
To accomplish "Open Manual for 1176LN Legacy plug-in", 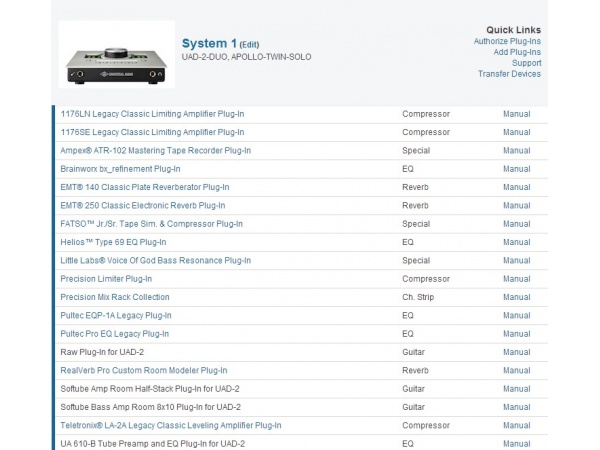I will [x=517, y=114].
